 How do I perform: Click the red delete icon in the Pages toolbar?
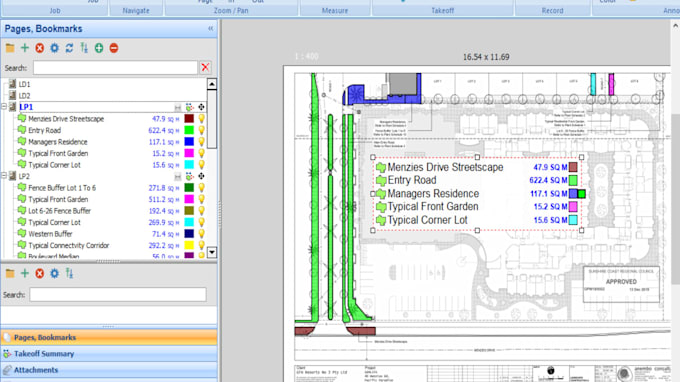click(39, 48)
